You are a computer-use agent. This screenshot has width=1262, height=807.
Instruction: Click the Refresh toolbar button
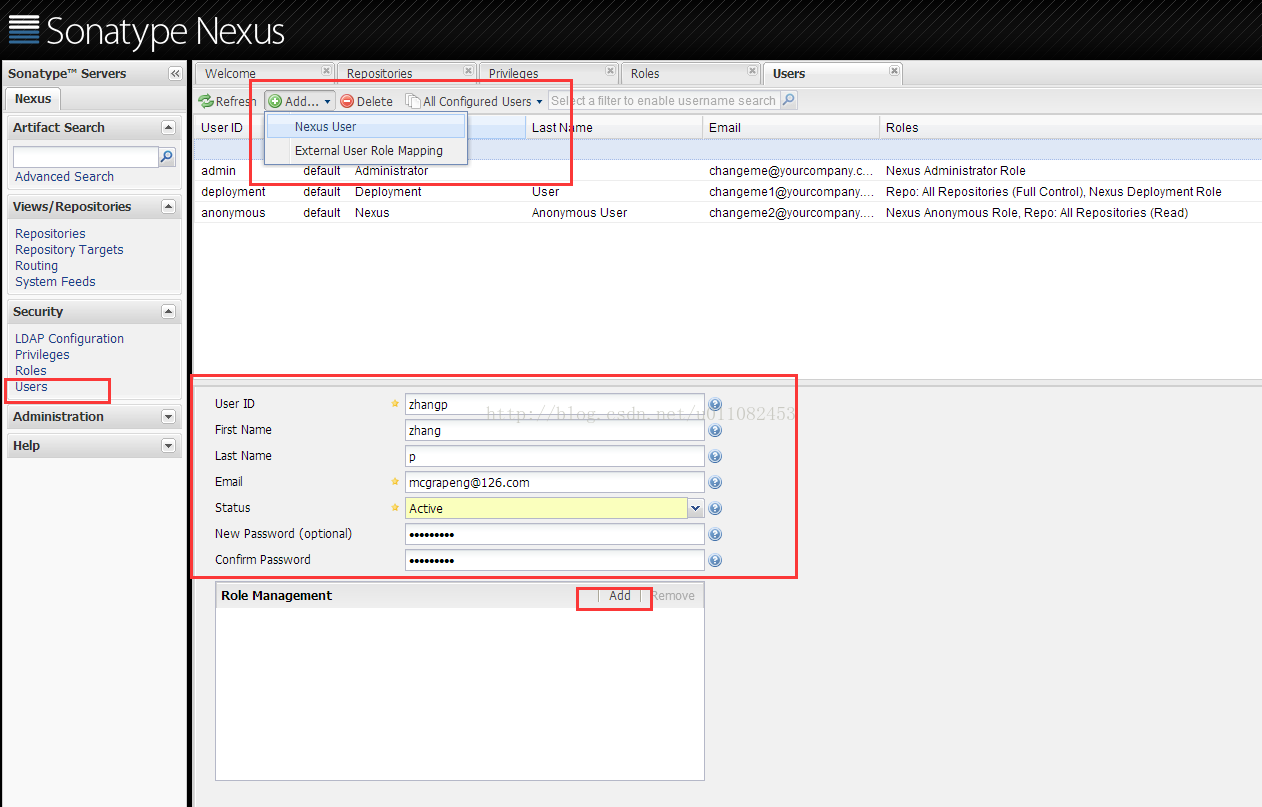(228, 101)
